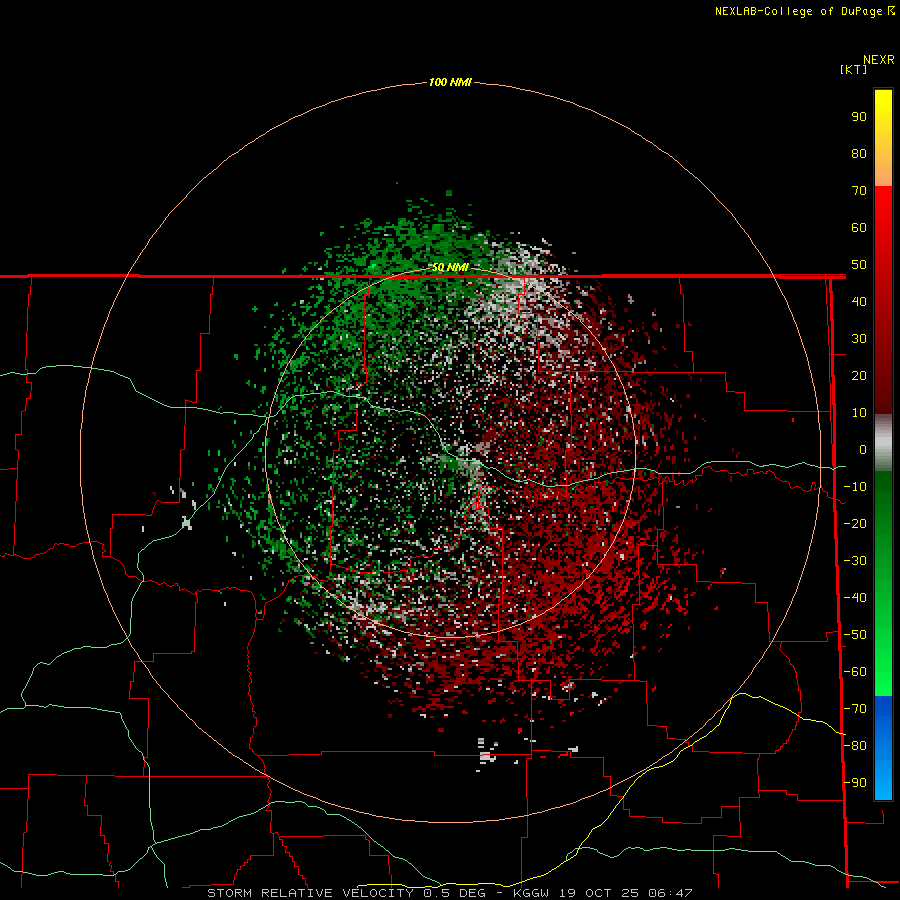Click the yellow-orange top segment of color bar
The image size is (900, 900).
click(x=883, y=138)
